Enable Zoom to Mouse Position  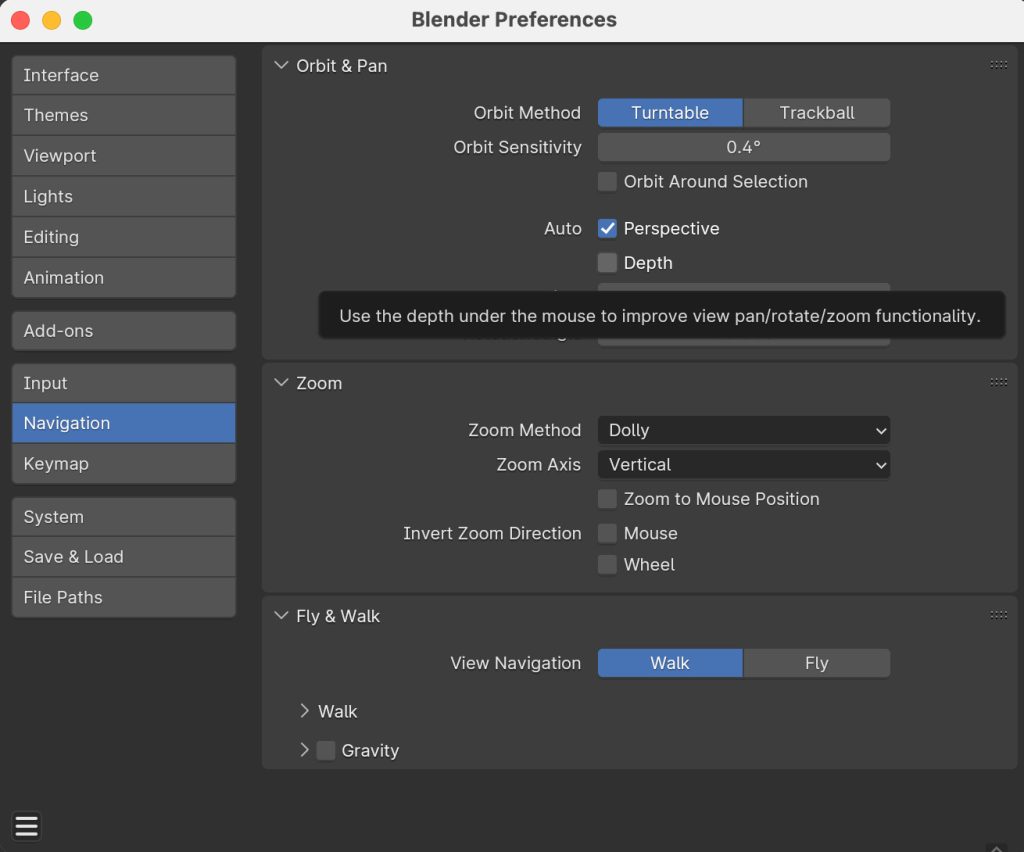tap(607, 499)
